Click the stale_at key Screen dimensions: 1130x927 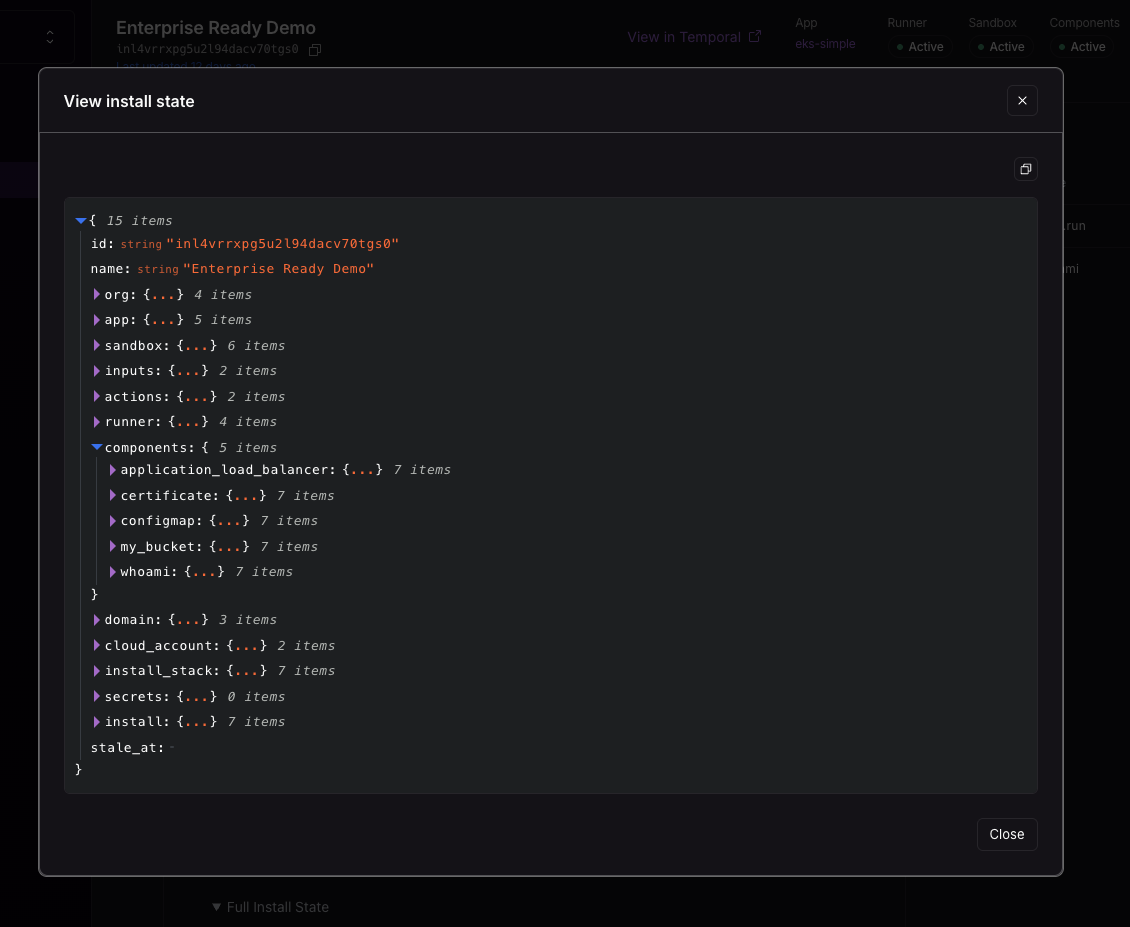tap(127, 748)
